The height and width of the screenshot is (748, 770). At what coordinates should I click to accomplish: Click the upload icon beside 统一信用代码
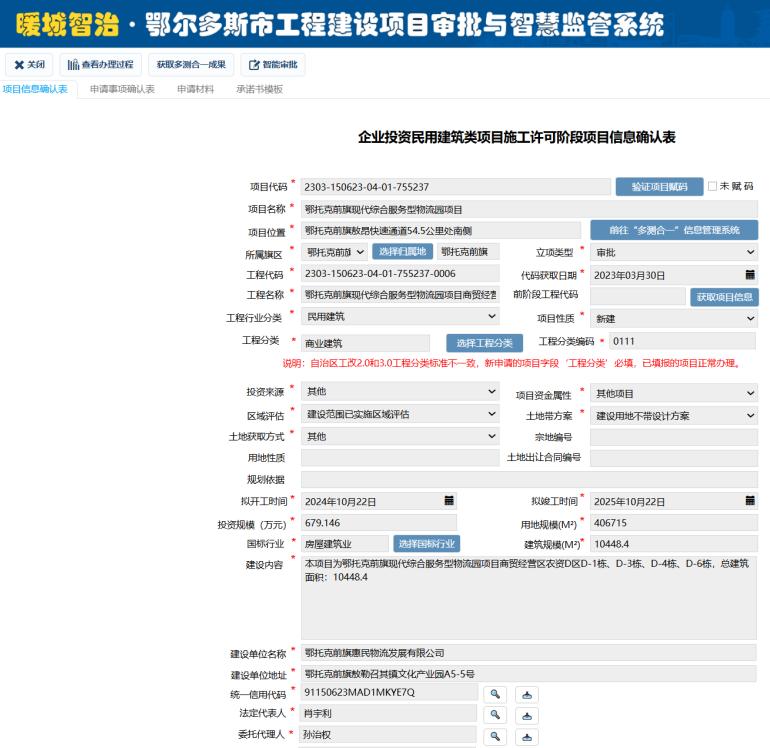click(x=527, y=693)
